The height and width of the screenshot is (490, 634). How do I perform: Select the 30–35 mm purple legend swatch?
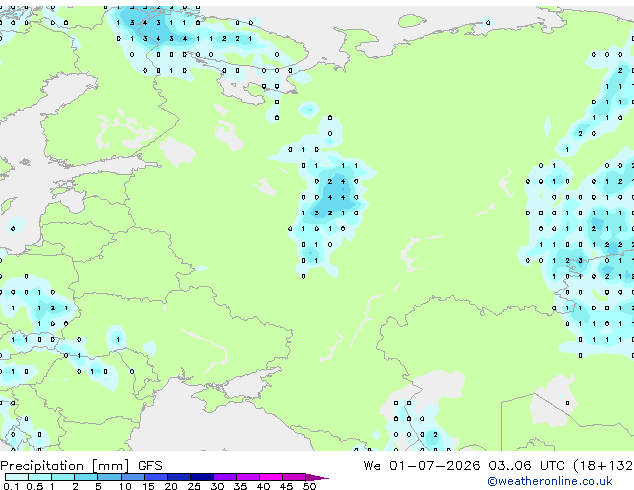pyautogui.click(x=225, y=477)
